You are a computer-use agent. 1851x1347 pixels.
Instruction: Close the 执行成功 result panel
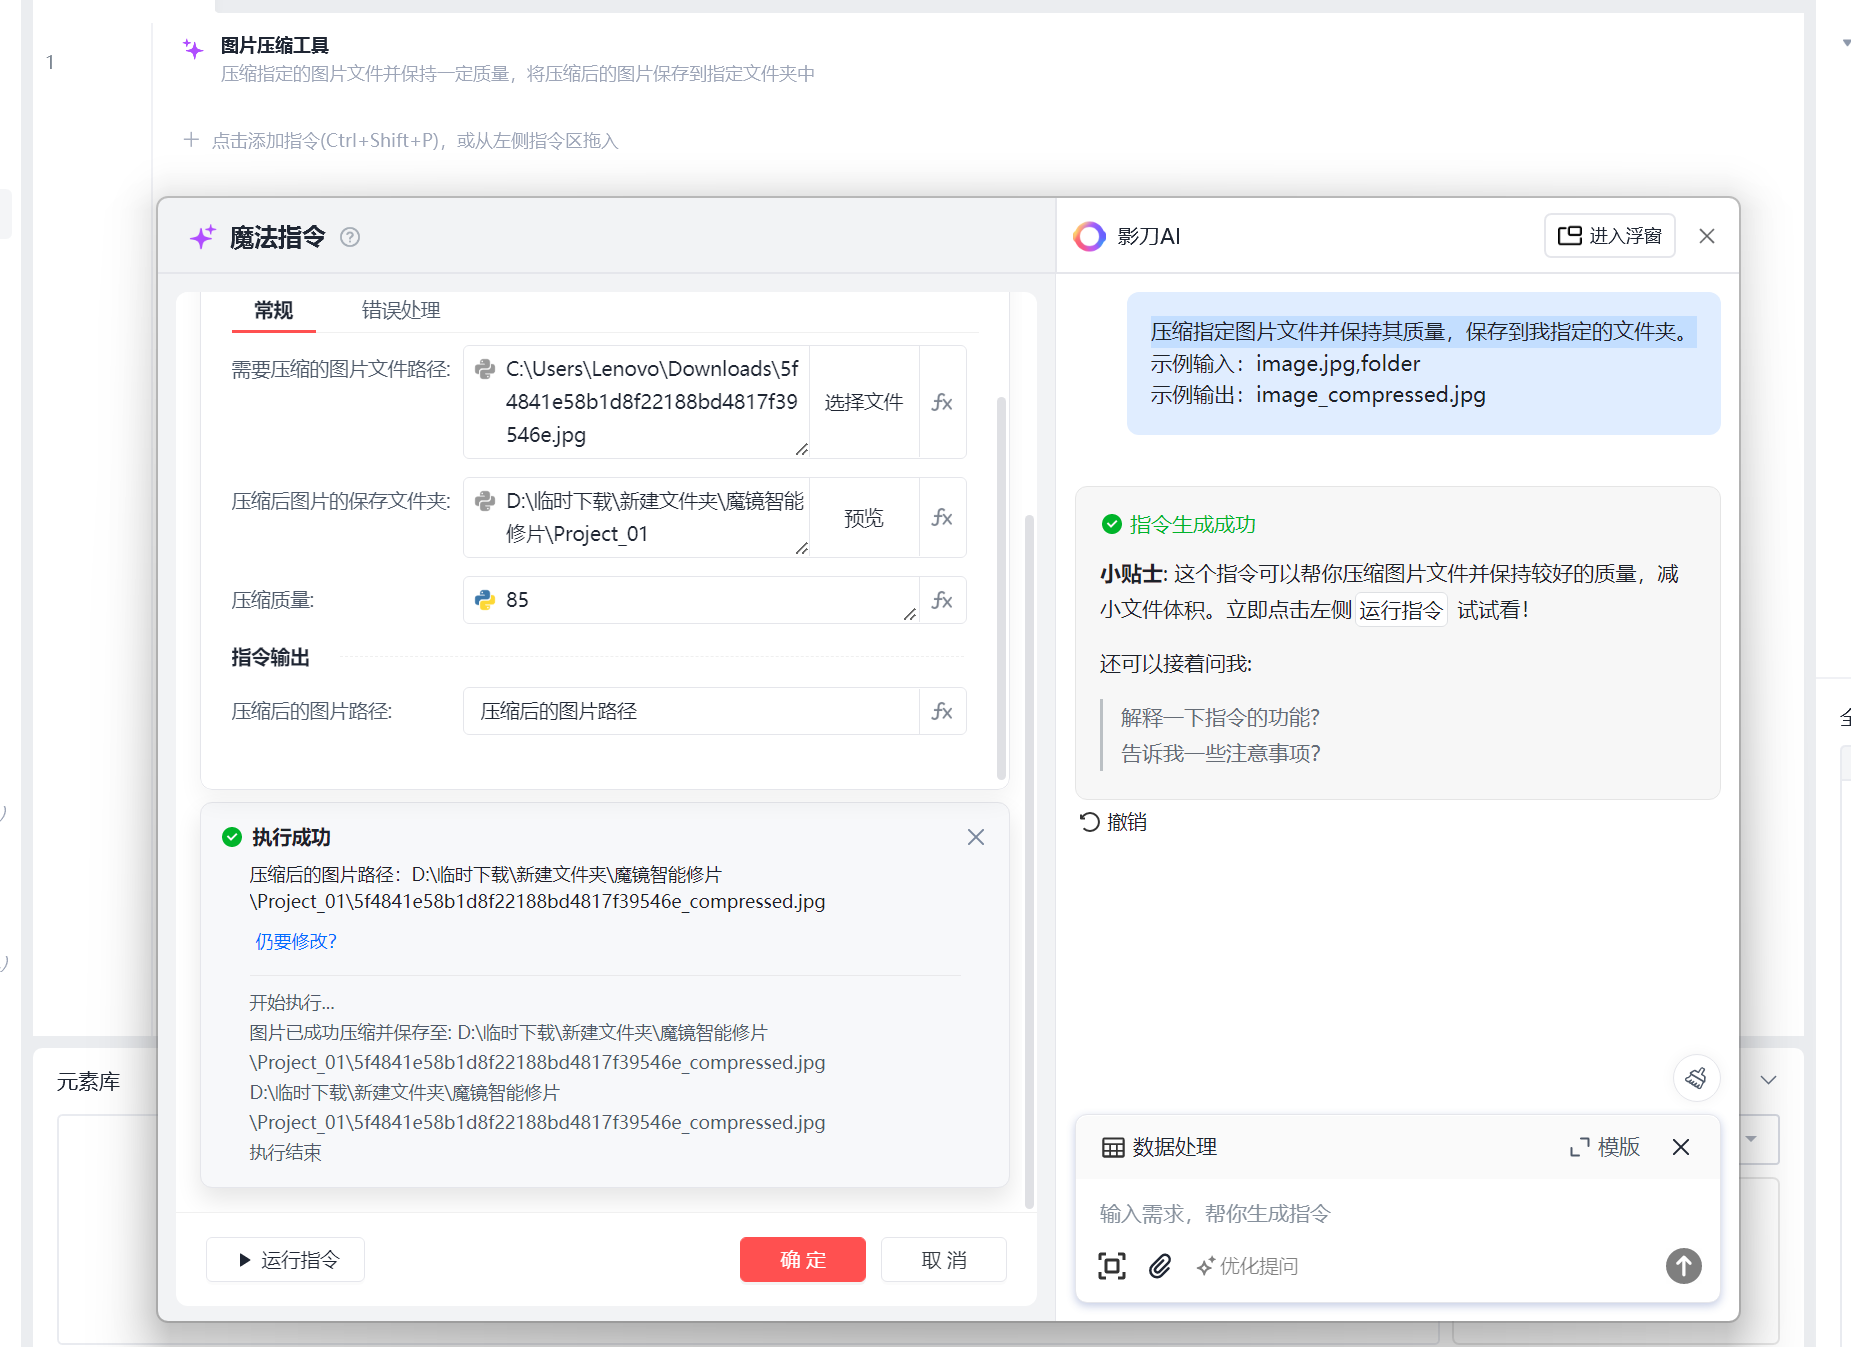(976, 837)
